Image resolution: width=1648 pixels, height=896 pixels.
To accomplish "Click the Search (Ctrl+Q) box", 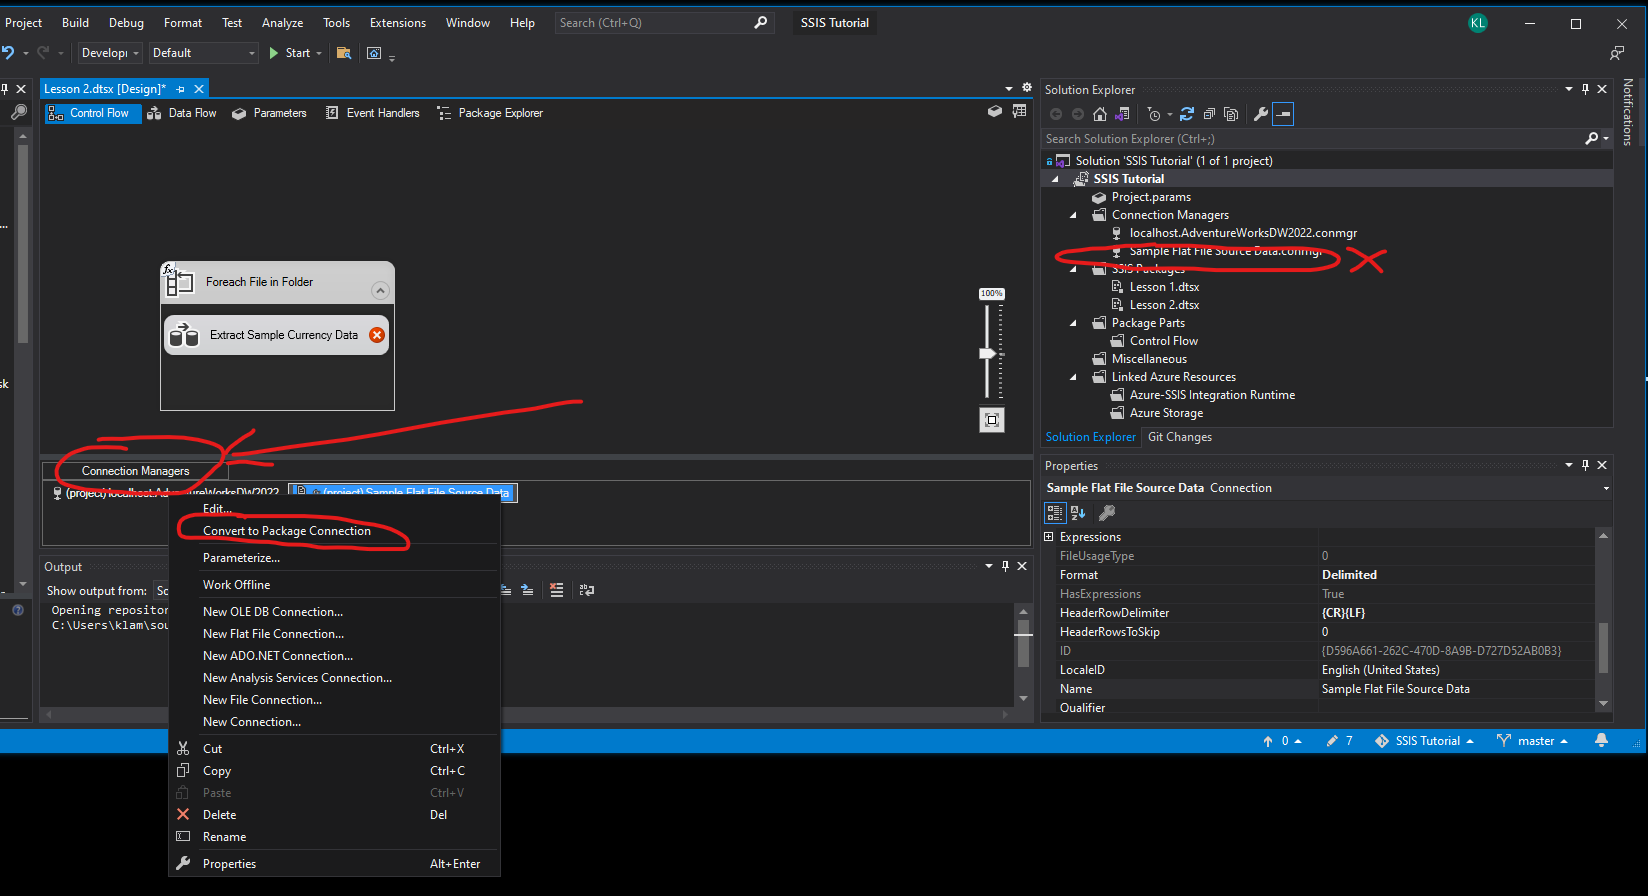I will pyautogui.click(x=665, y=23).
